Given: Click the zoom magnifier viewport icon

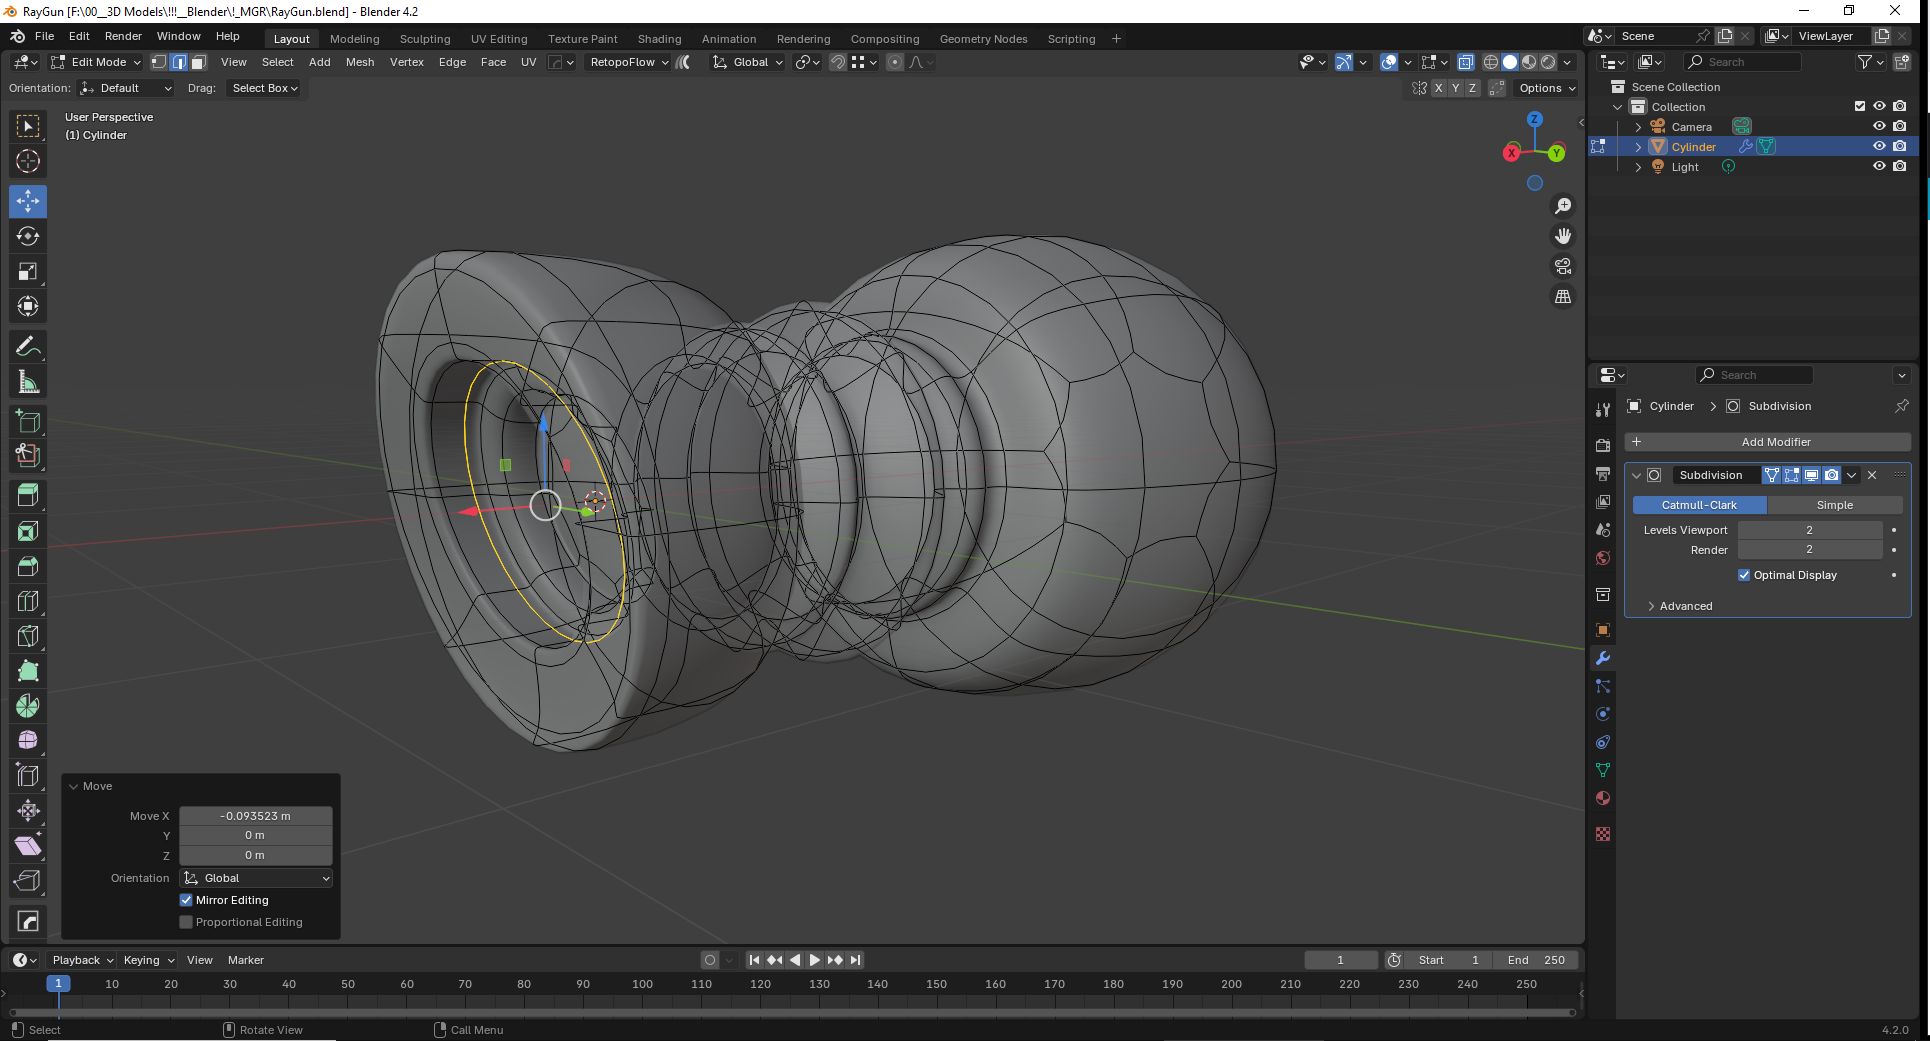Looking at the screenshot, I should [1562, 206].
